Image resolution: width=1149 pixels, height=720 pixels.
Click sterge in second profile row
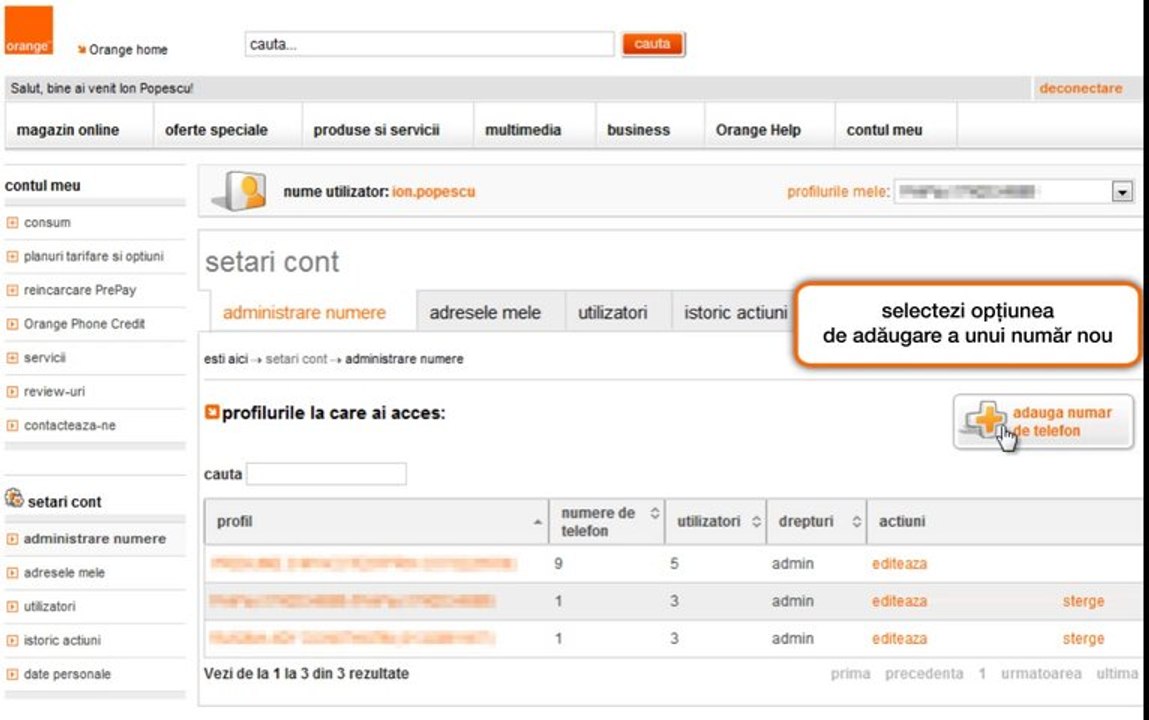(x=1083, y=601)
